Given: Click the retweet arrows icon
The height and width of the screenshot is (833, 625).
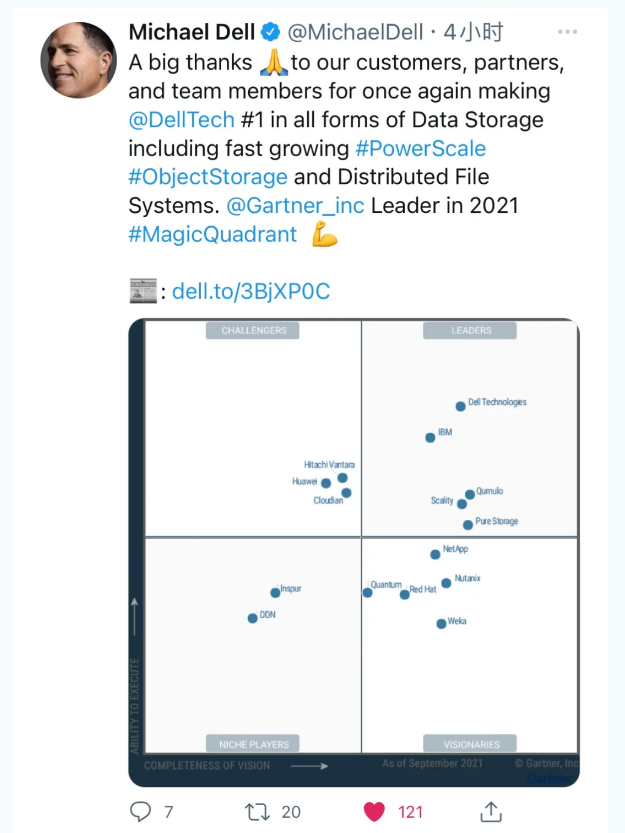Looking at the screenshot, I should click(x=258, y=811).
